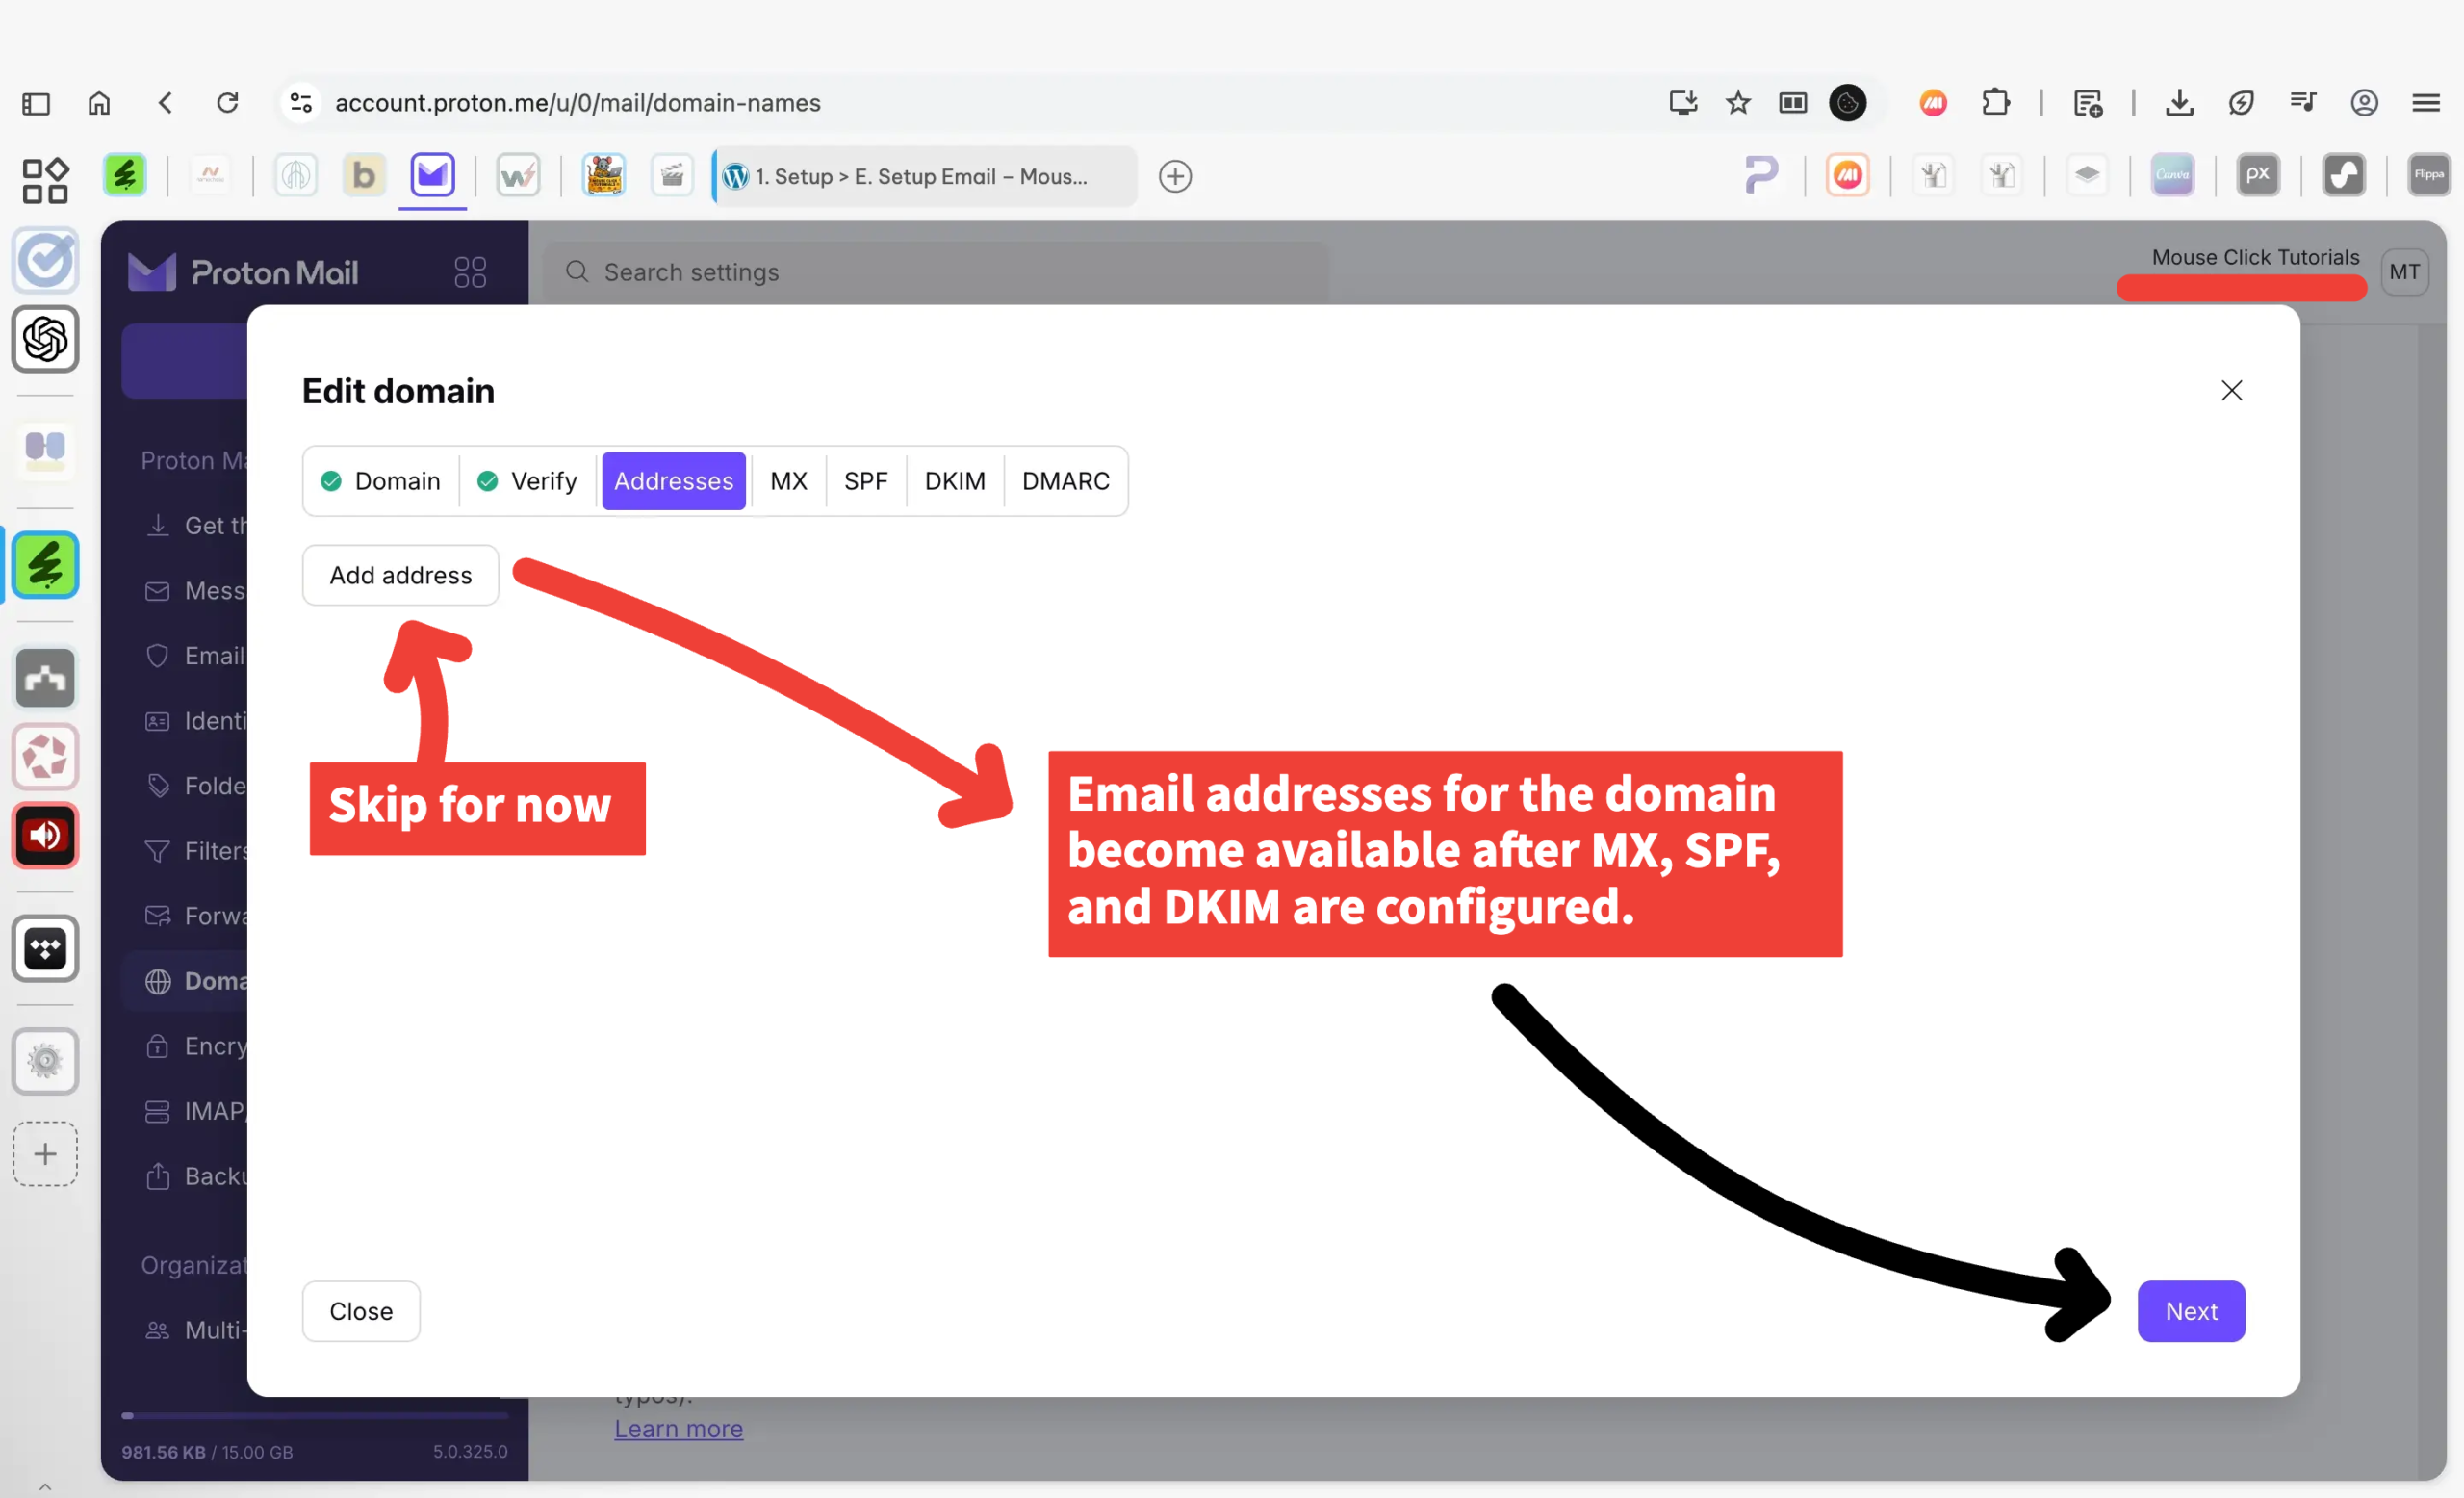Viewport: 2464px width, 1498px height.
Task: Switch to the DKIM tab
Action: coord(954,481)
